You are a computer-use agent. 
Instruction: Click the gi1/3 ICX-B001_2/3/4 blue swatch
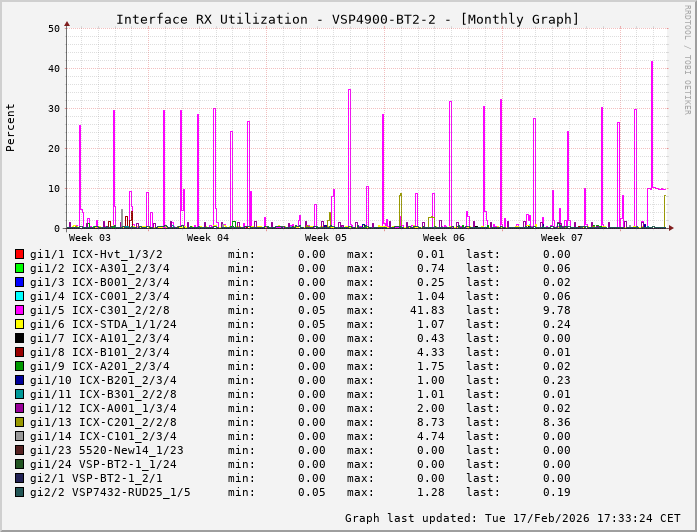(20, 282)
